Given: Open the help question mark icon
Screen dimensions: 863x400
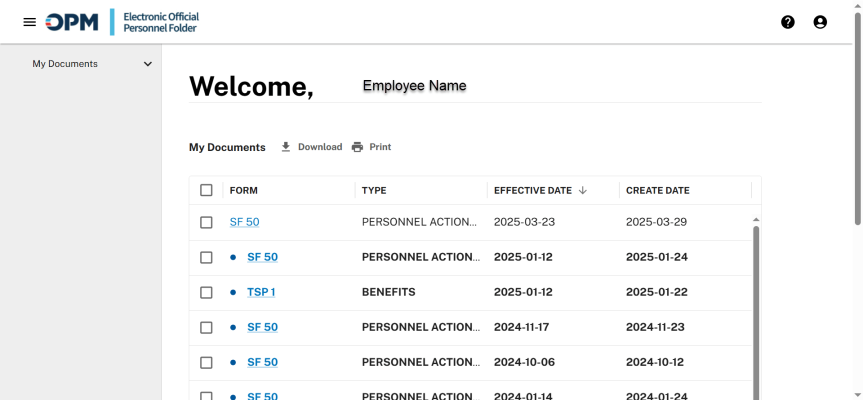Looking at the screenshot, I should click(x=788, y=22).
